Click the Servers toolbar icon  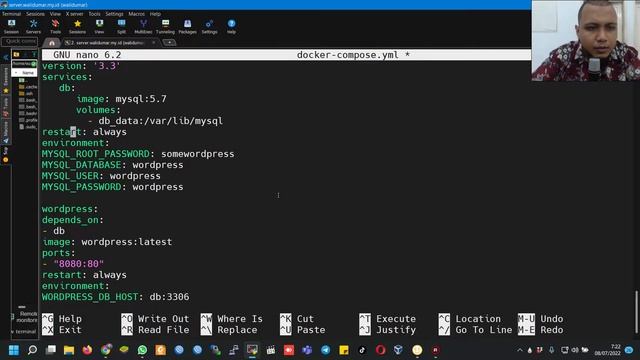(x=33, y=27)
